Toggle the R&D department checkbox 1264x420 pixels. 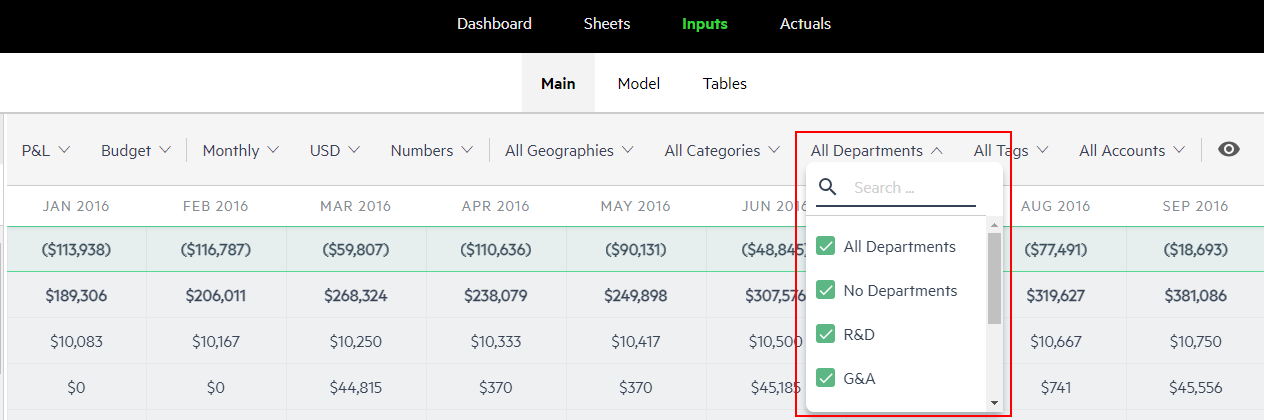(826, 334)
